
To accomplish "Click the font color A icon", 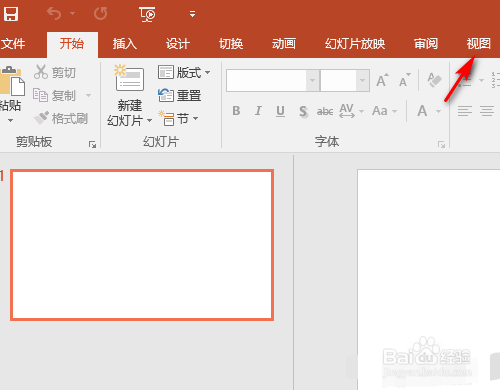I will (423, 111).
